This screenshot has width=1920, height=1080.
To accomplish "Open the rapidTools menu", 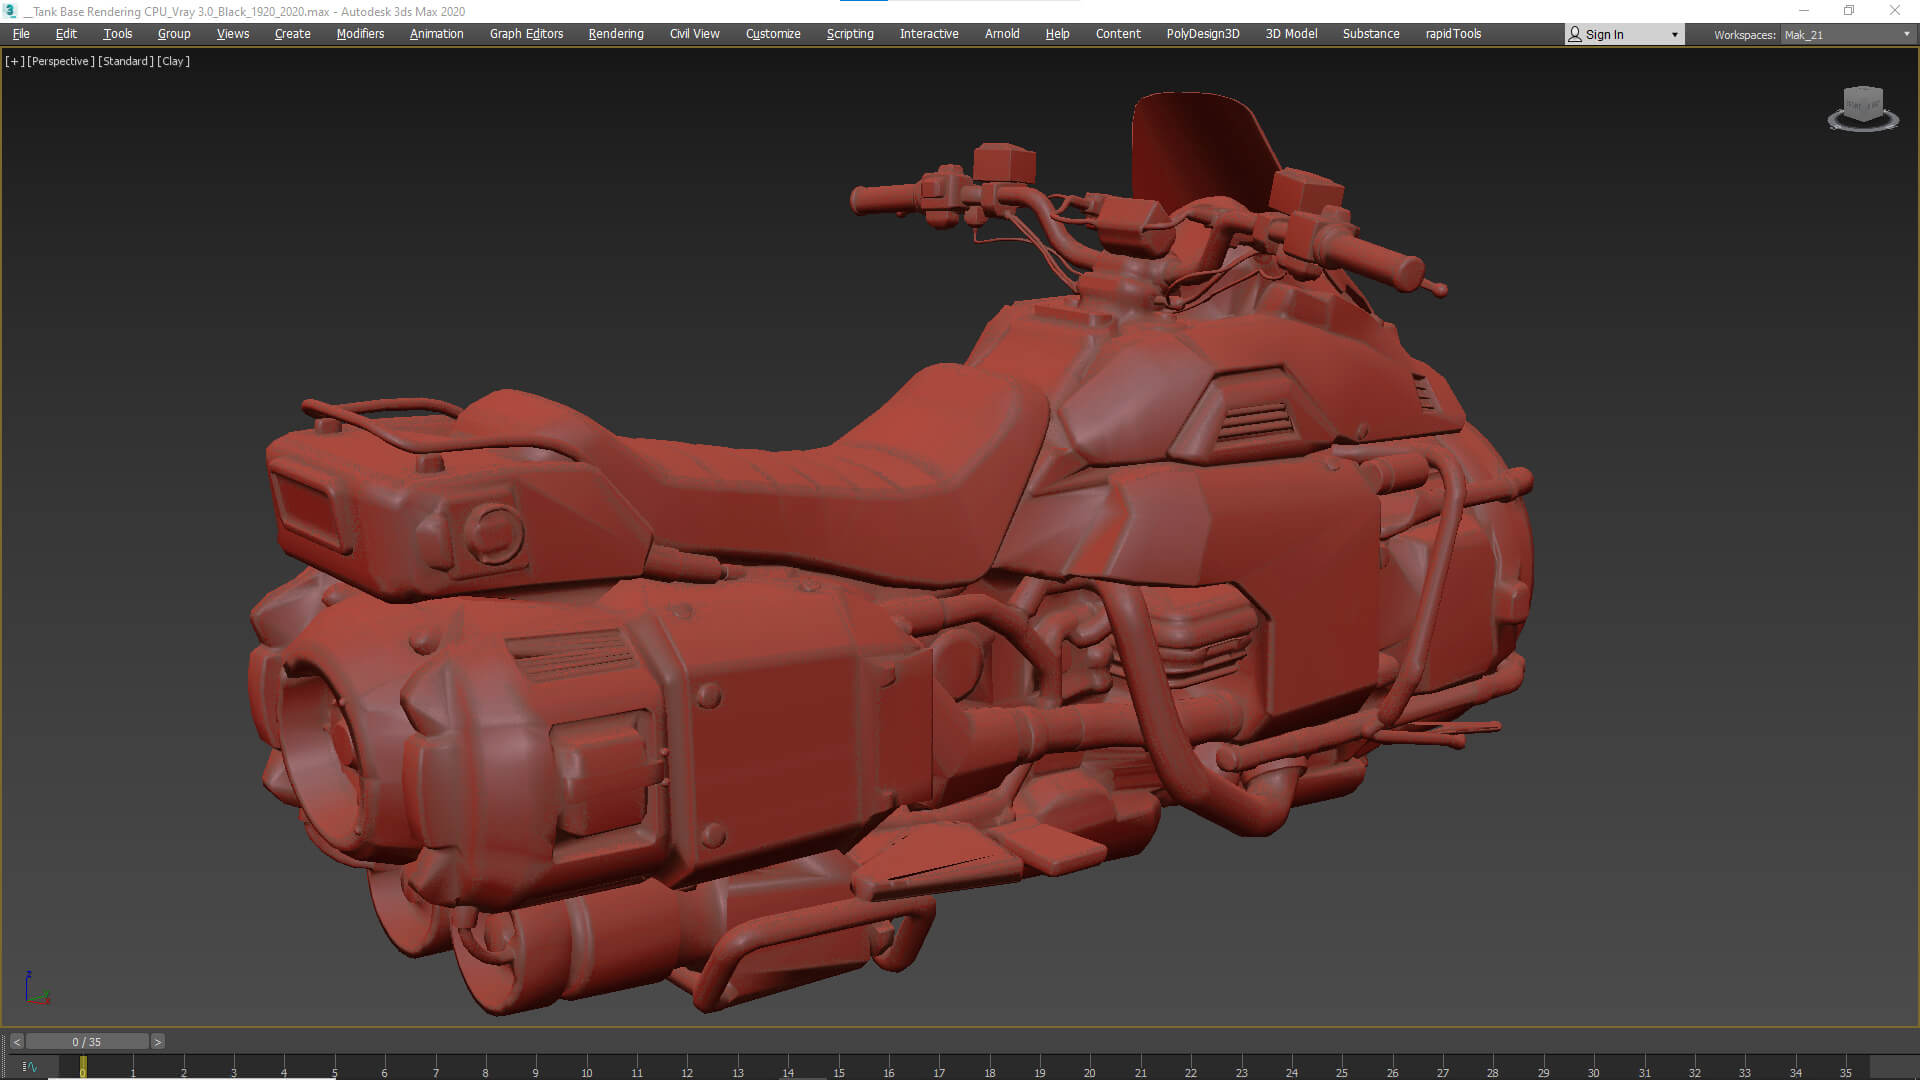I will pos(1453,34).
